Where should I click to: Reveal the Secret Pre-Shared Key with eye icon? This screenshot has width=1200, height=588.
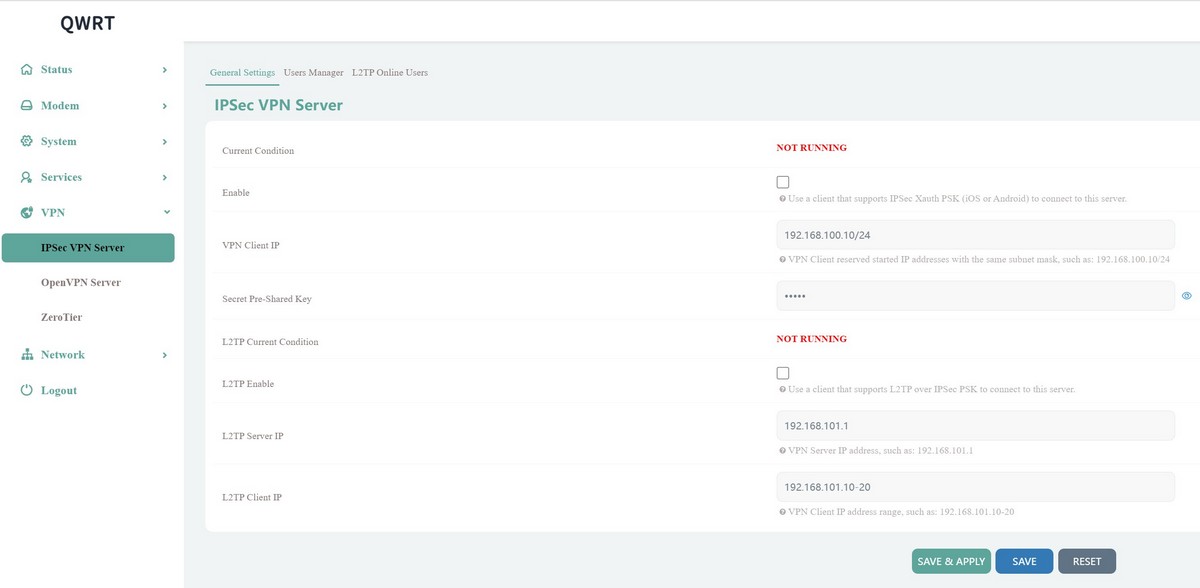(1187, 296)
